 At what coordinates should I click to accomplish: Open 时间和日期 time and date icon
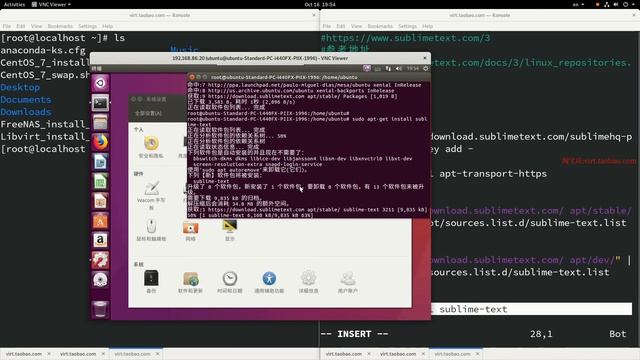pyautogui.click(x=229, y=282)
